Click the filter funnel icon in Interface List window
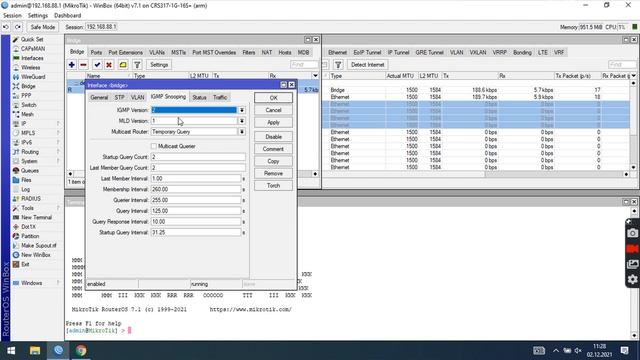The width and height of the screenshot is (640, 360). (x=338, y=64)
